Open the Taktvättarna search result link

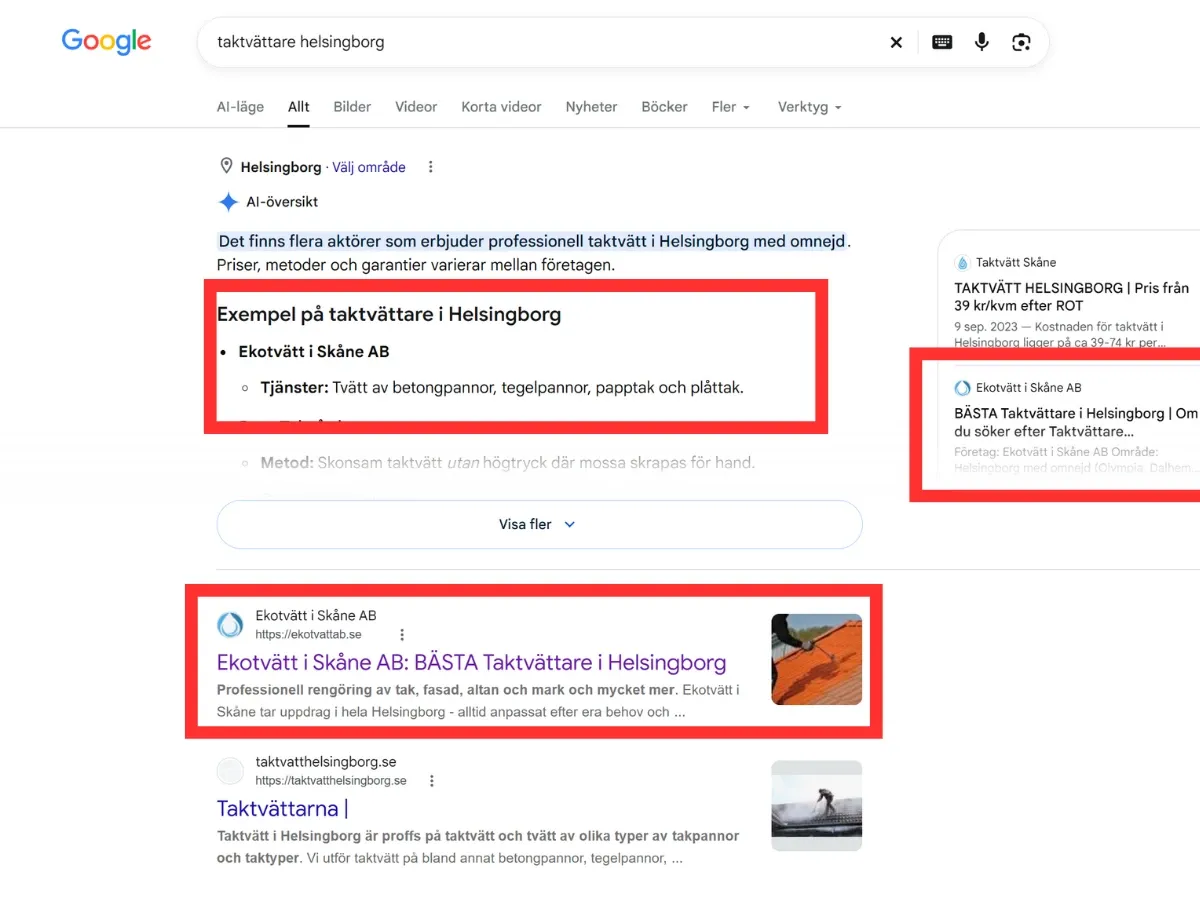tap(283, 809)
